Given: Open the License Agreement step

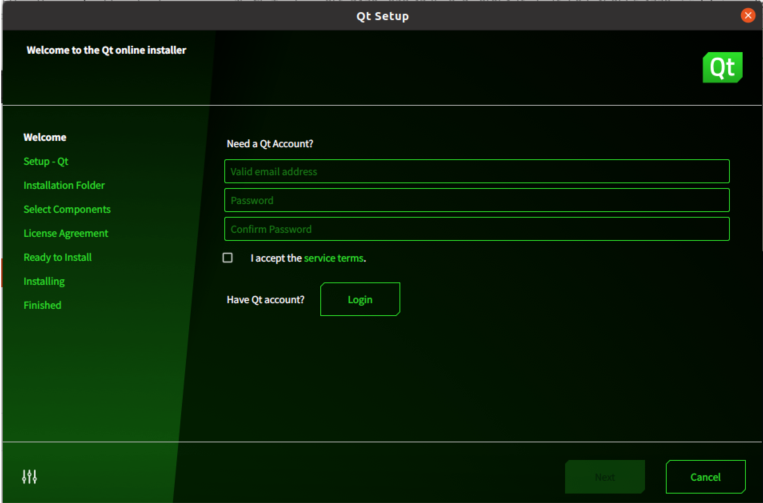Looking at the screenshot, I should [66, 234].
